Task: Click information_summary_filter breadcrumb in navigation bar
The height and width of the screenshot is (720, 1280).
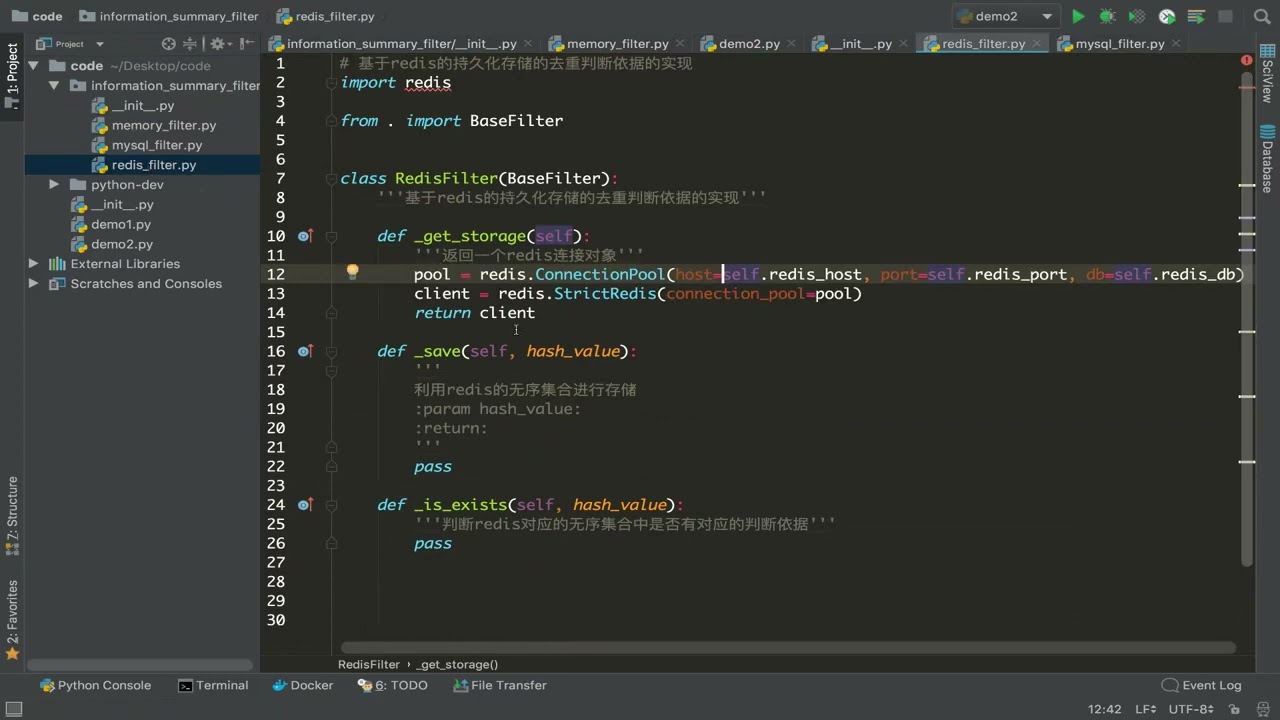Action: (x=168, y=16)
